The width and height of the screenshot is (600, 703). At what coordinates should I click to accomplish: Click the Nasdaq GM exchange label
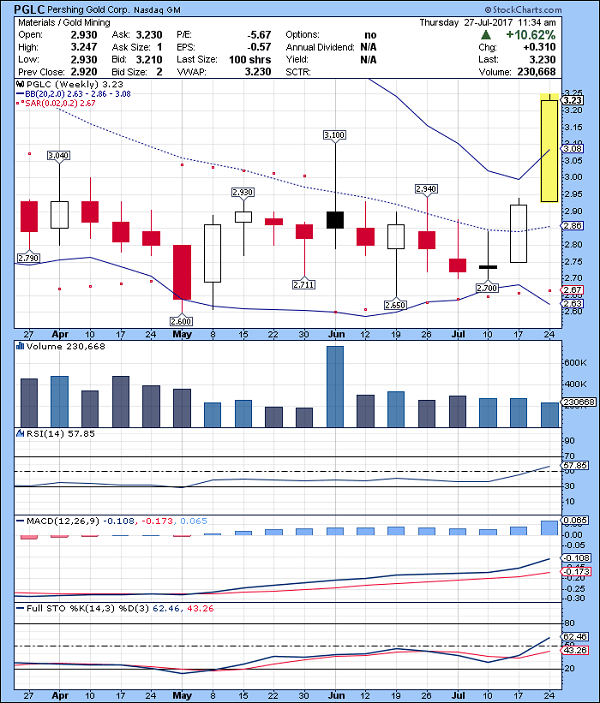click(157, 10)
